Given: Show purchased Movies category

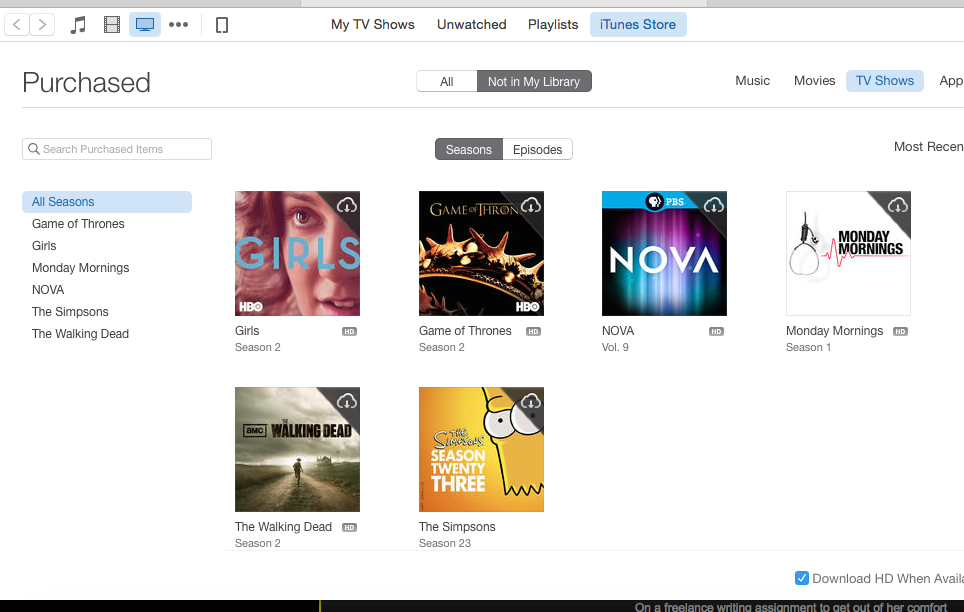Looking at the screenshot, I should pos(814,81).
